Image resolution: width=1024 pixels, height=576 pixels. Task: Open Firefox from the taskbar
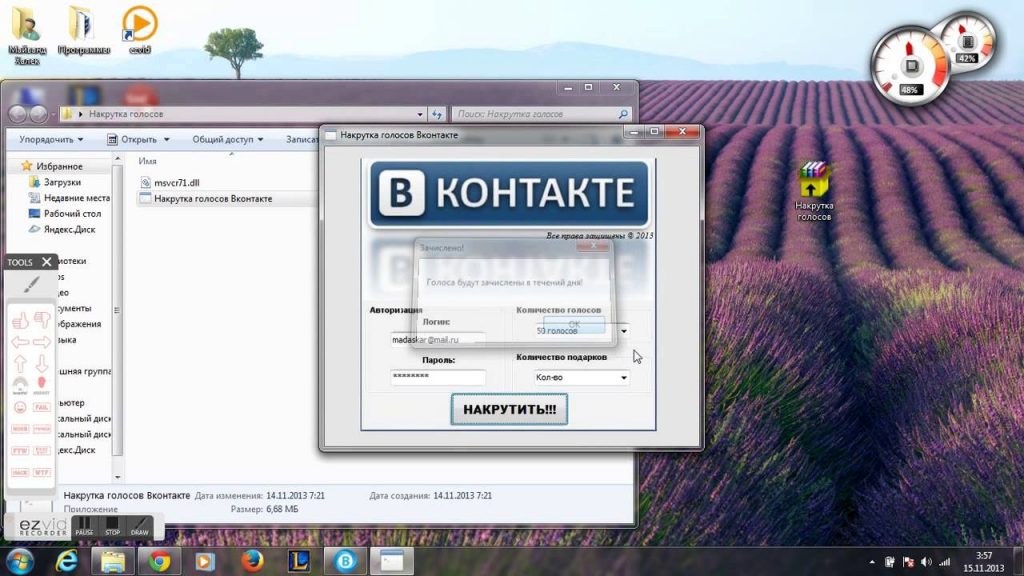(x=252, y=561)
